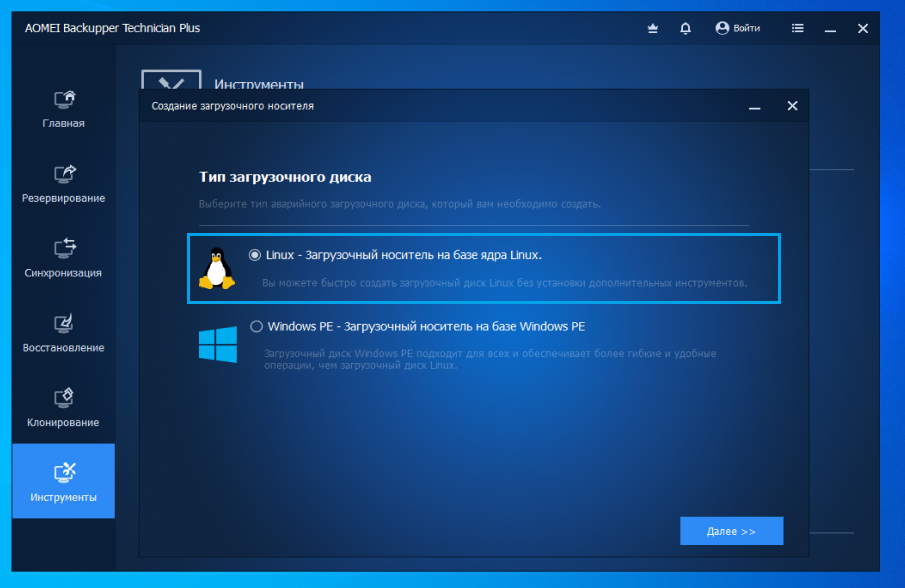Screen dimensions: 905x588
Task: Click the Тип загрузочного диска heading
Action: [285, 177]
